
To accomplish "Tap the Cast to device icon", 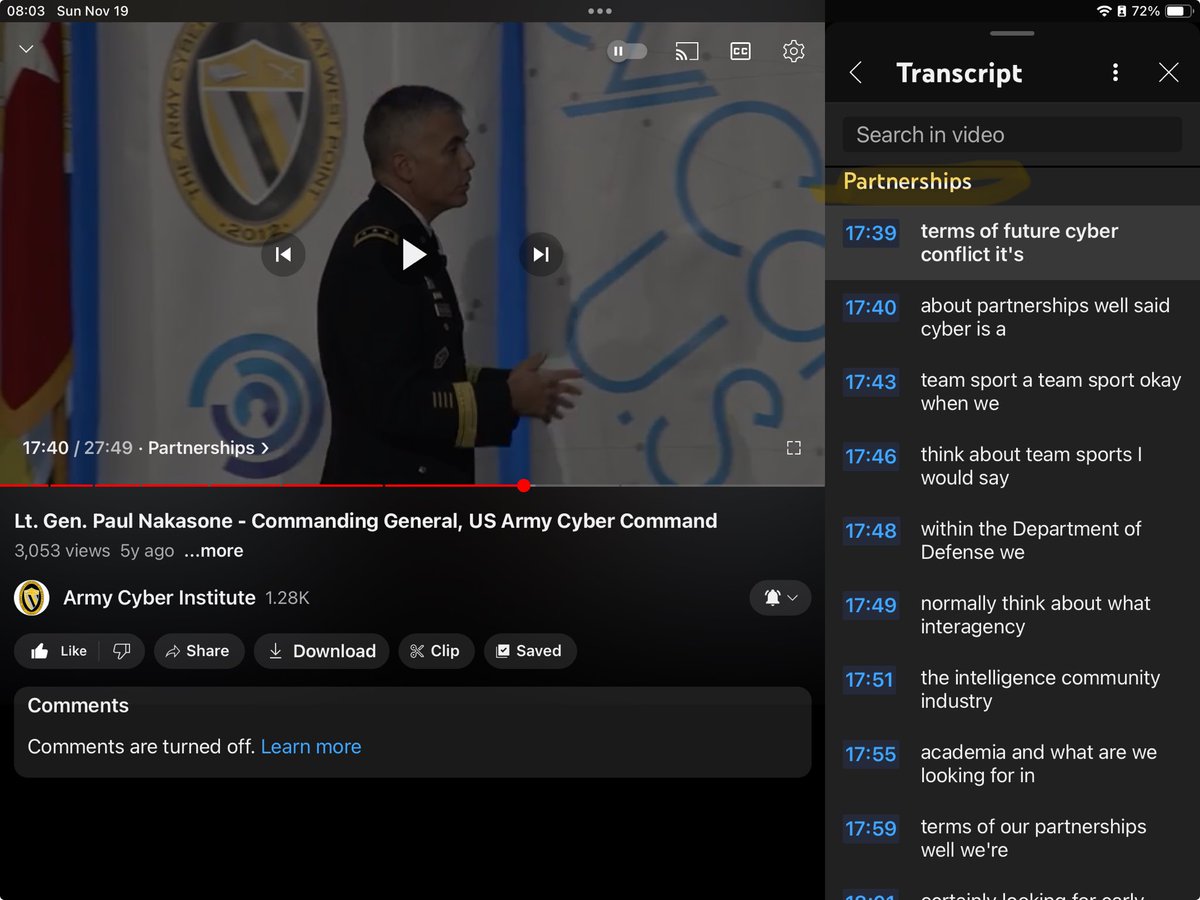I will pos(687,51).
